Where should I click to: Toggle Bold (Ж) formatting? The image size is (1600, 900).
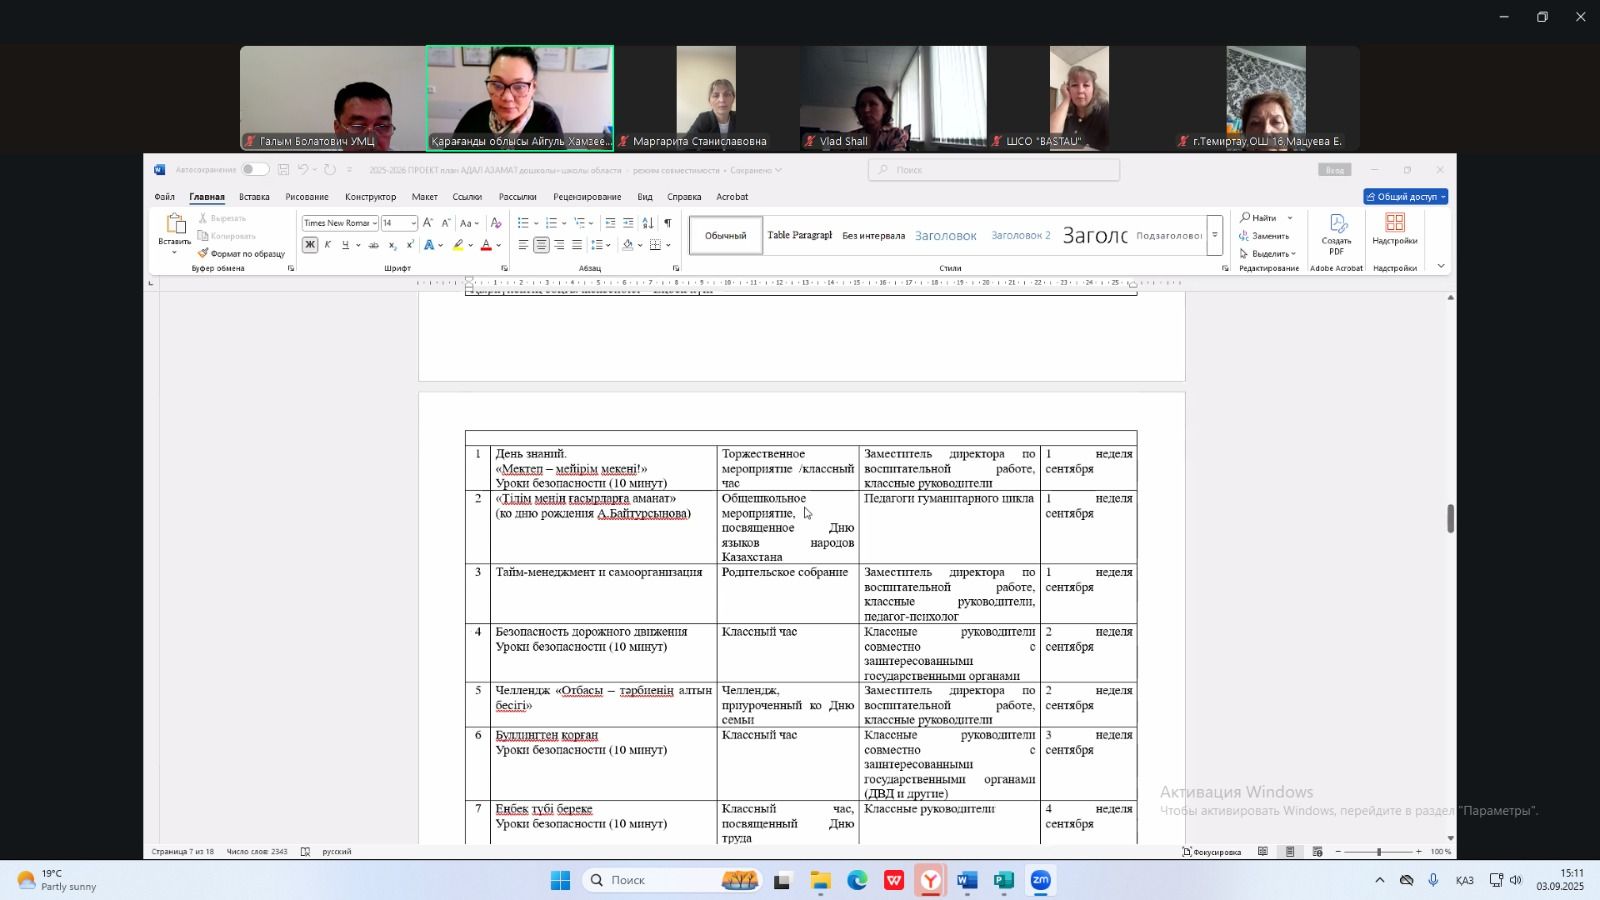(x=310, y=245)
